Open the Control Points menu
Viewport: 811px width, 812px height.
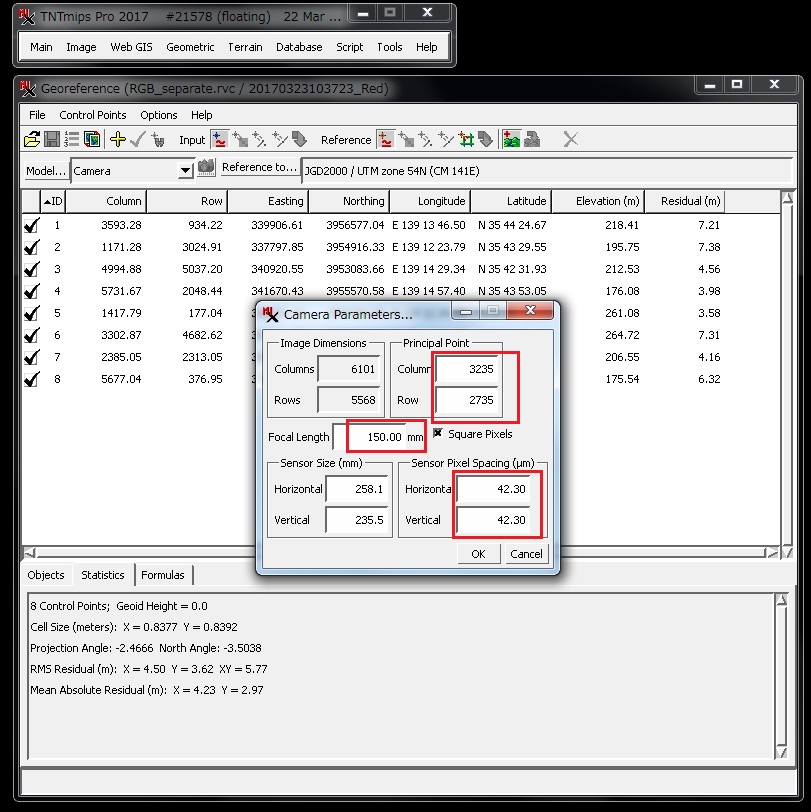pos(92,115)
